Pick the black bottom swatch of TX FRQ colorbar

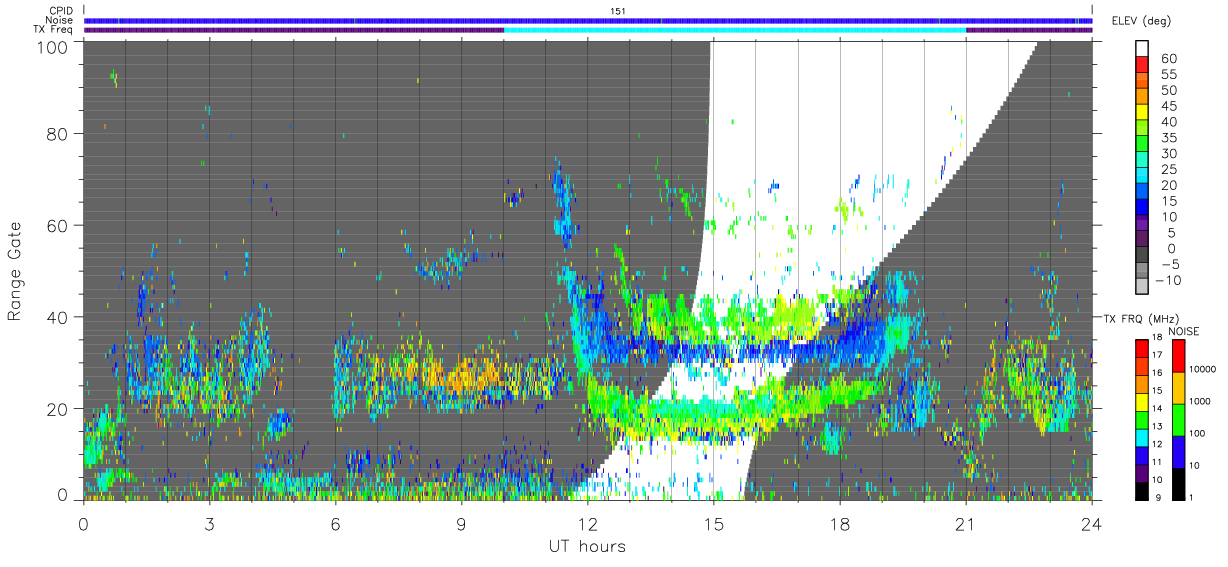[x=1141, y=491]
